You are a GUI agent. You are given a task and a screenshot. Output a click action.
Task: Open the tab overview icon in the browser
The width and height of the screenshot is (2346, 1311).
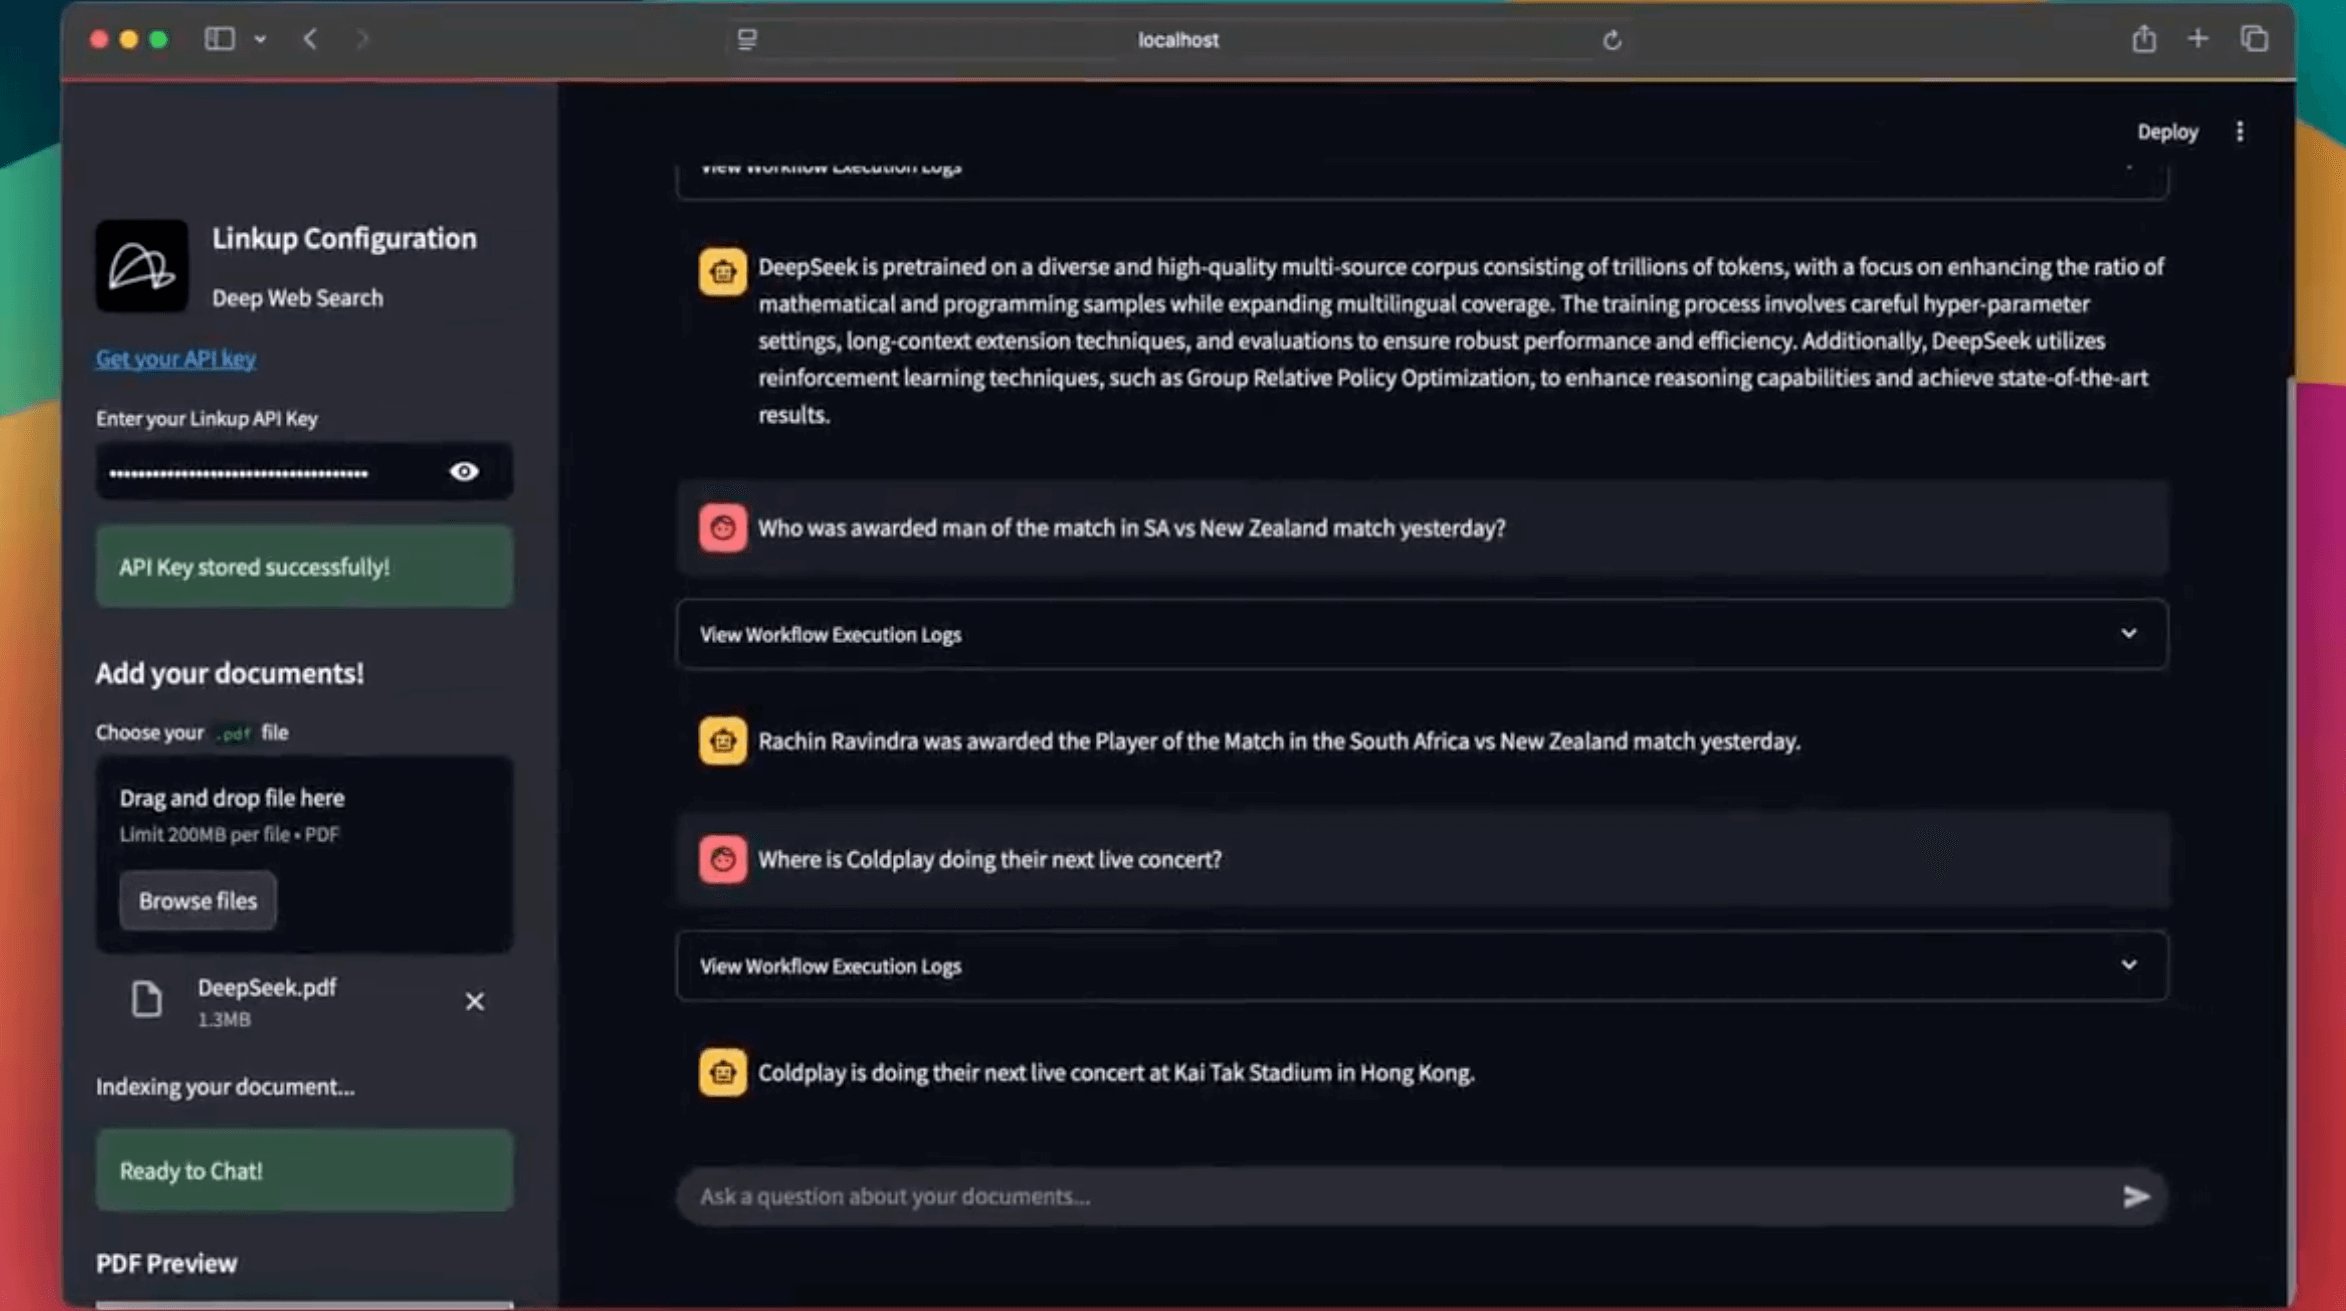click(2254, 38)
